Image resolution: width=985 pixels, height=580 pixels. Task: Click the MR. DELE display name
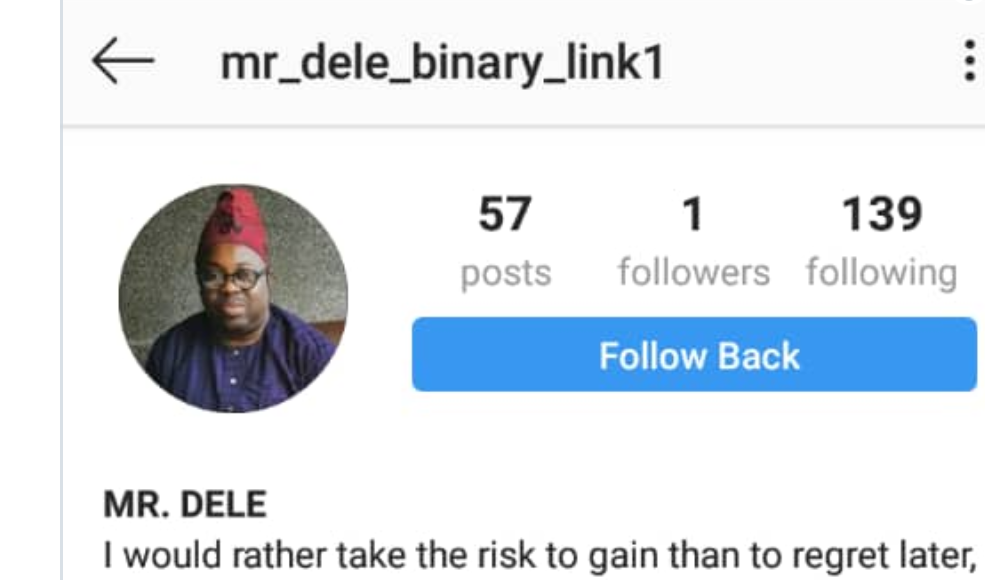pyautogui.click(x=185, y=505)
